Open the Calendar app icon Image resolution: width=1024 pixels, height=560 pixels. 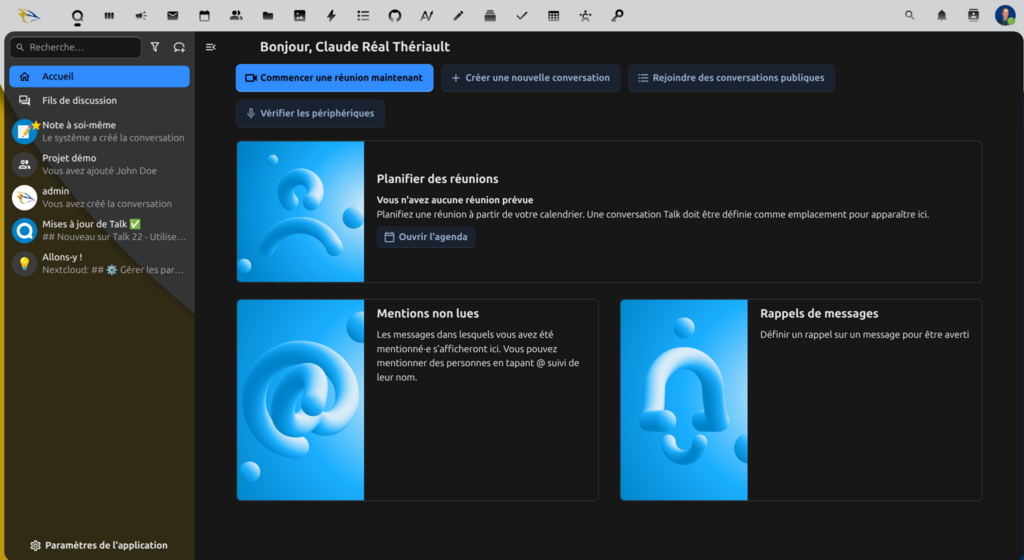[204, 16]
